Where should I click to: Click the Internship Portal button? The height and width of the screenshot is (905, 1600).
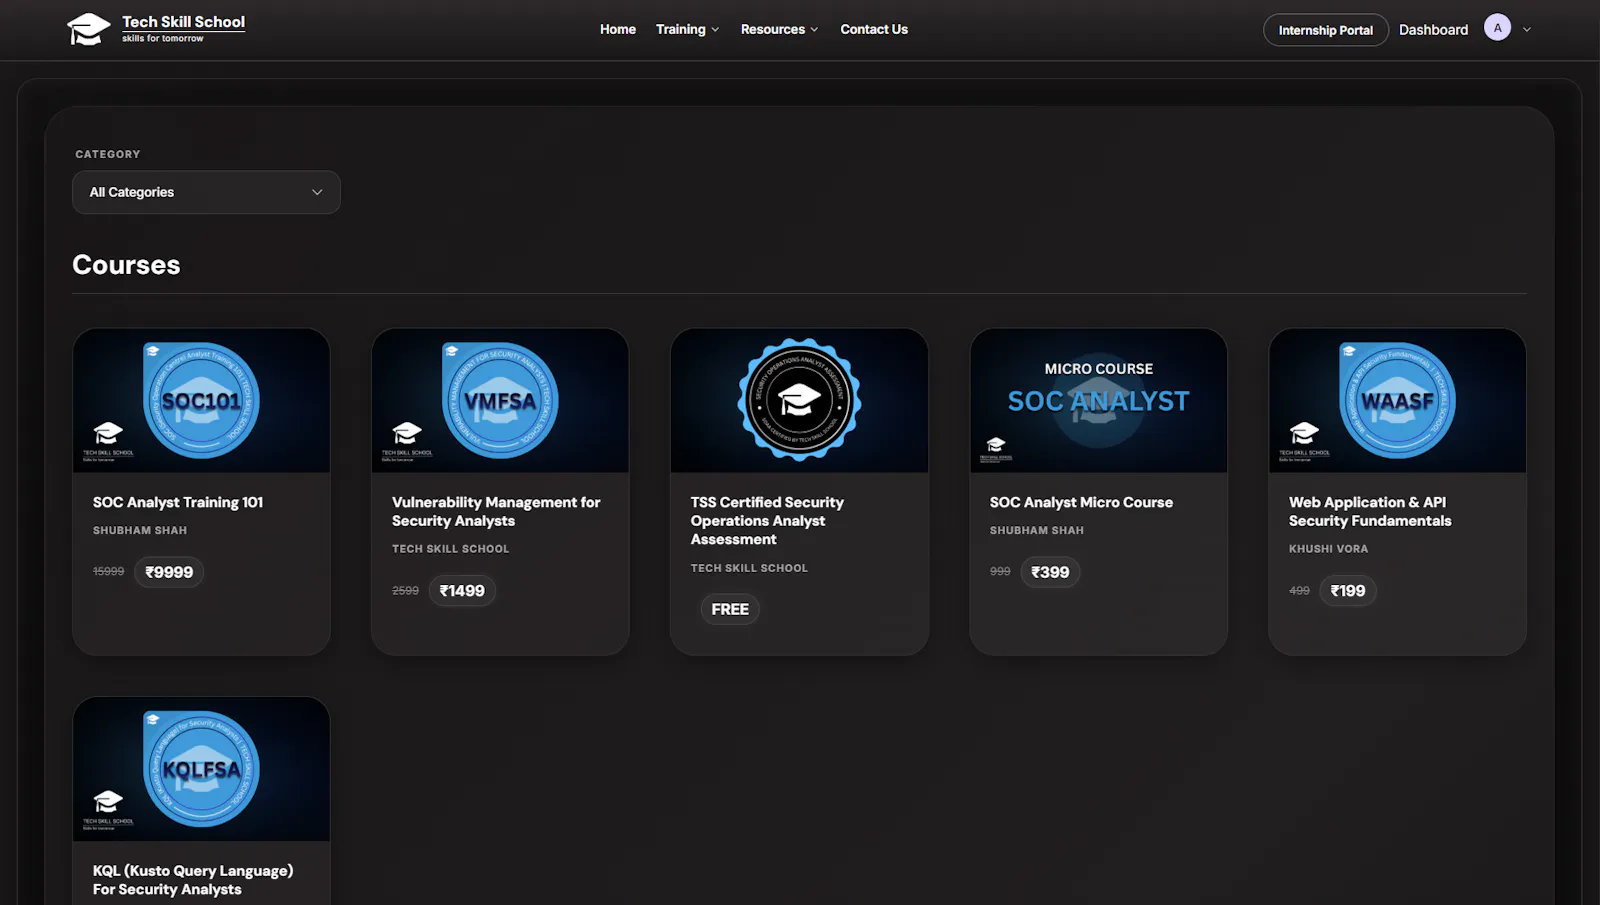(1326, 30)
